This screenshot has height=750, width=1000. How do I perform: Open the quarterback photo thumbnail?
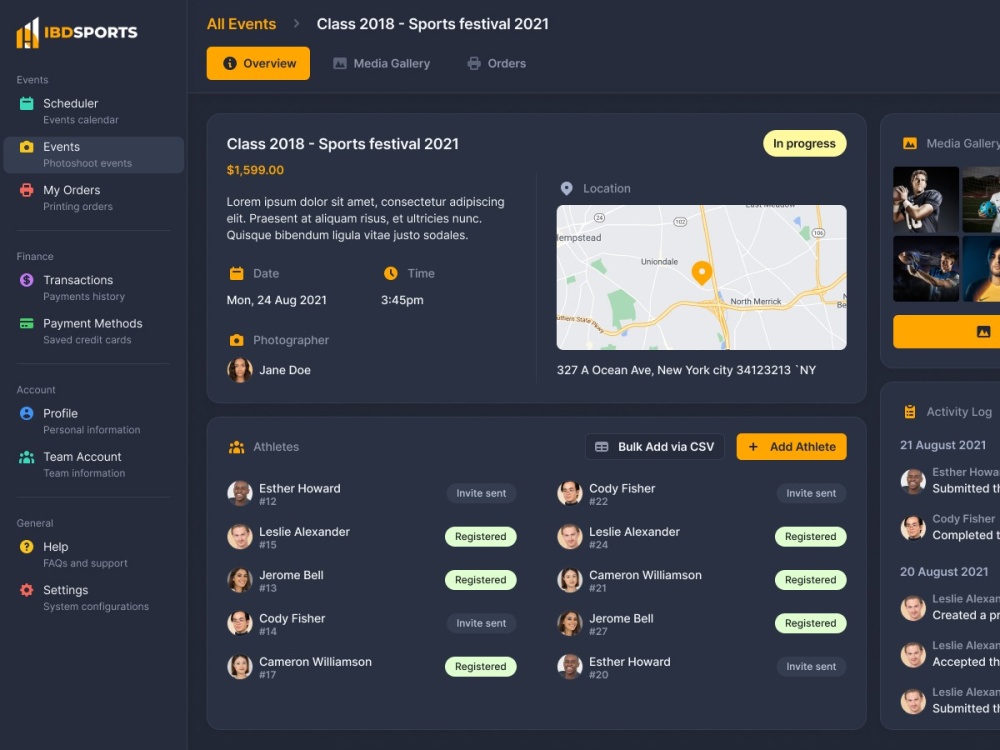pyautogui.click(x=926, y=200)
